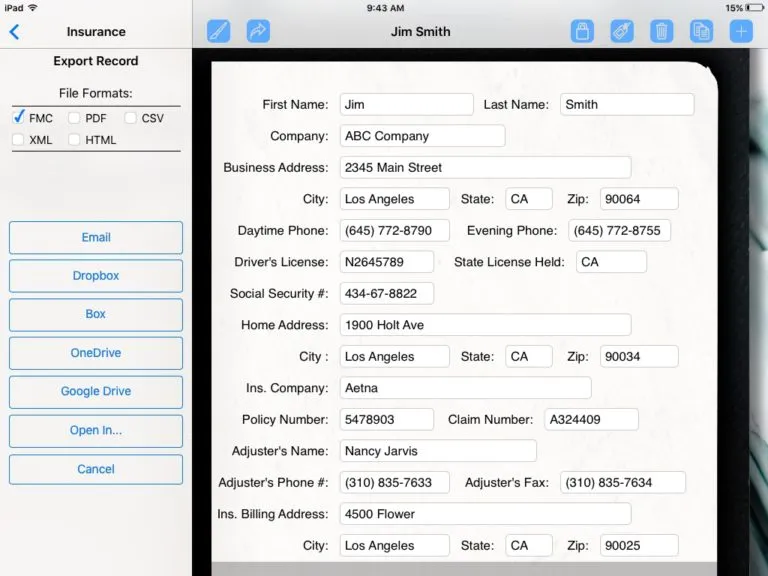Image resolution: width=768 pixels, height=576 pixels.
Task: Edit the First Name field
Action: tap(407, 104)
